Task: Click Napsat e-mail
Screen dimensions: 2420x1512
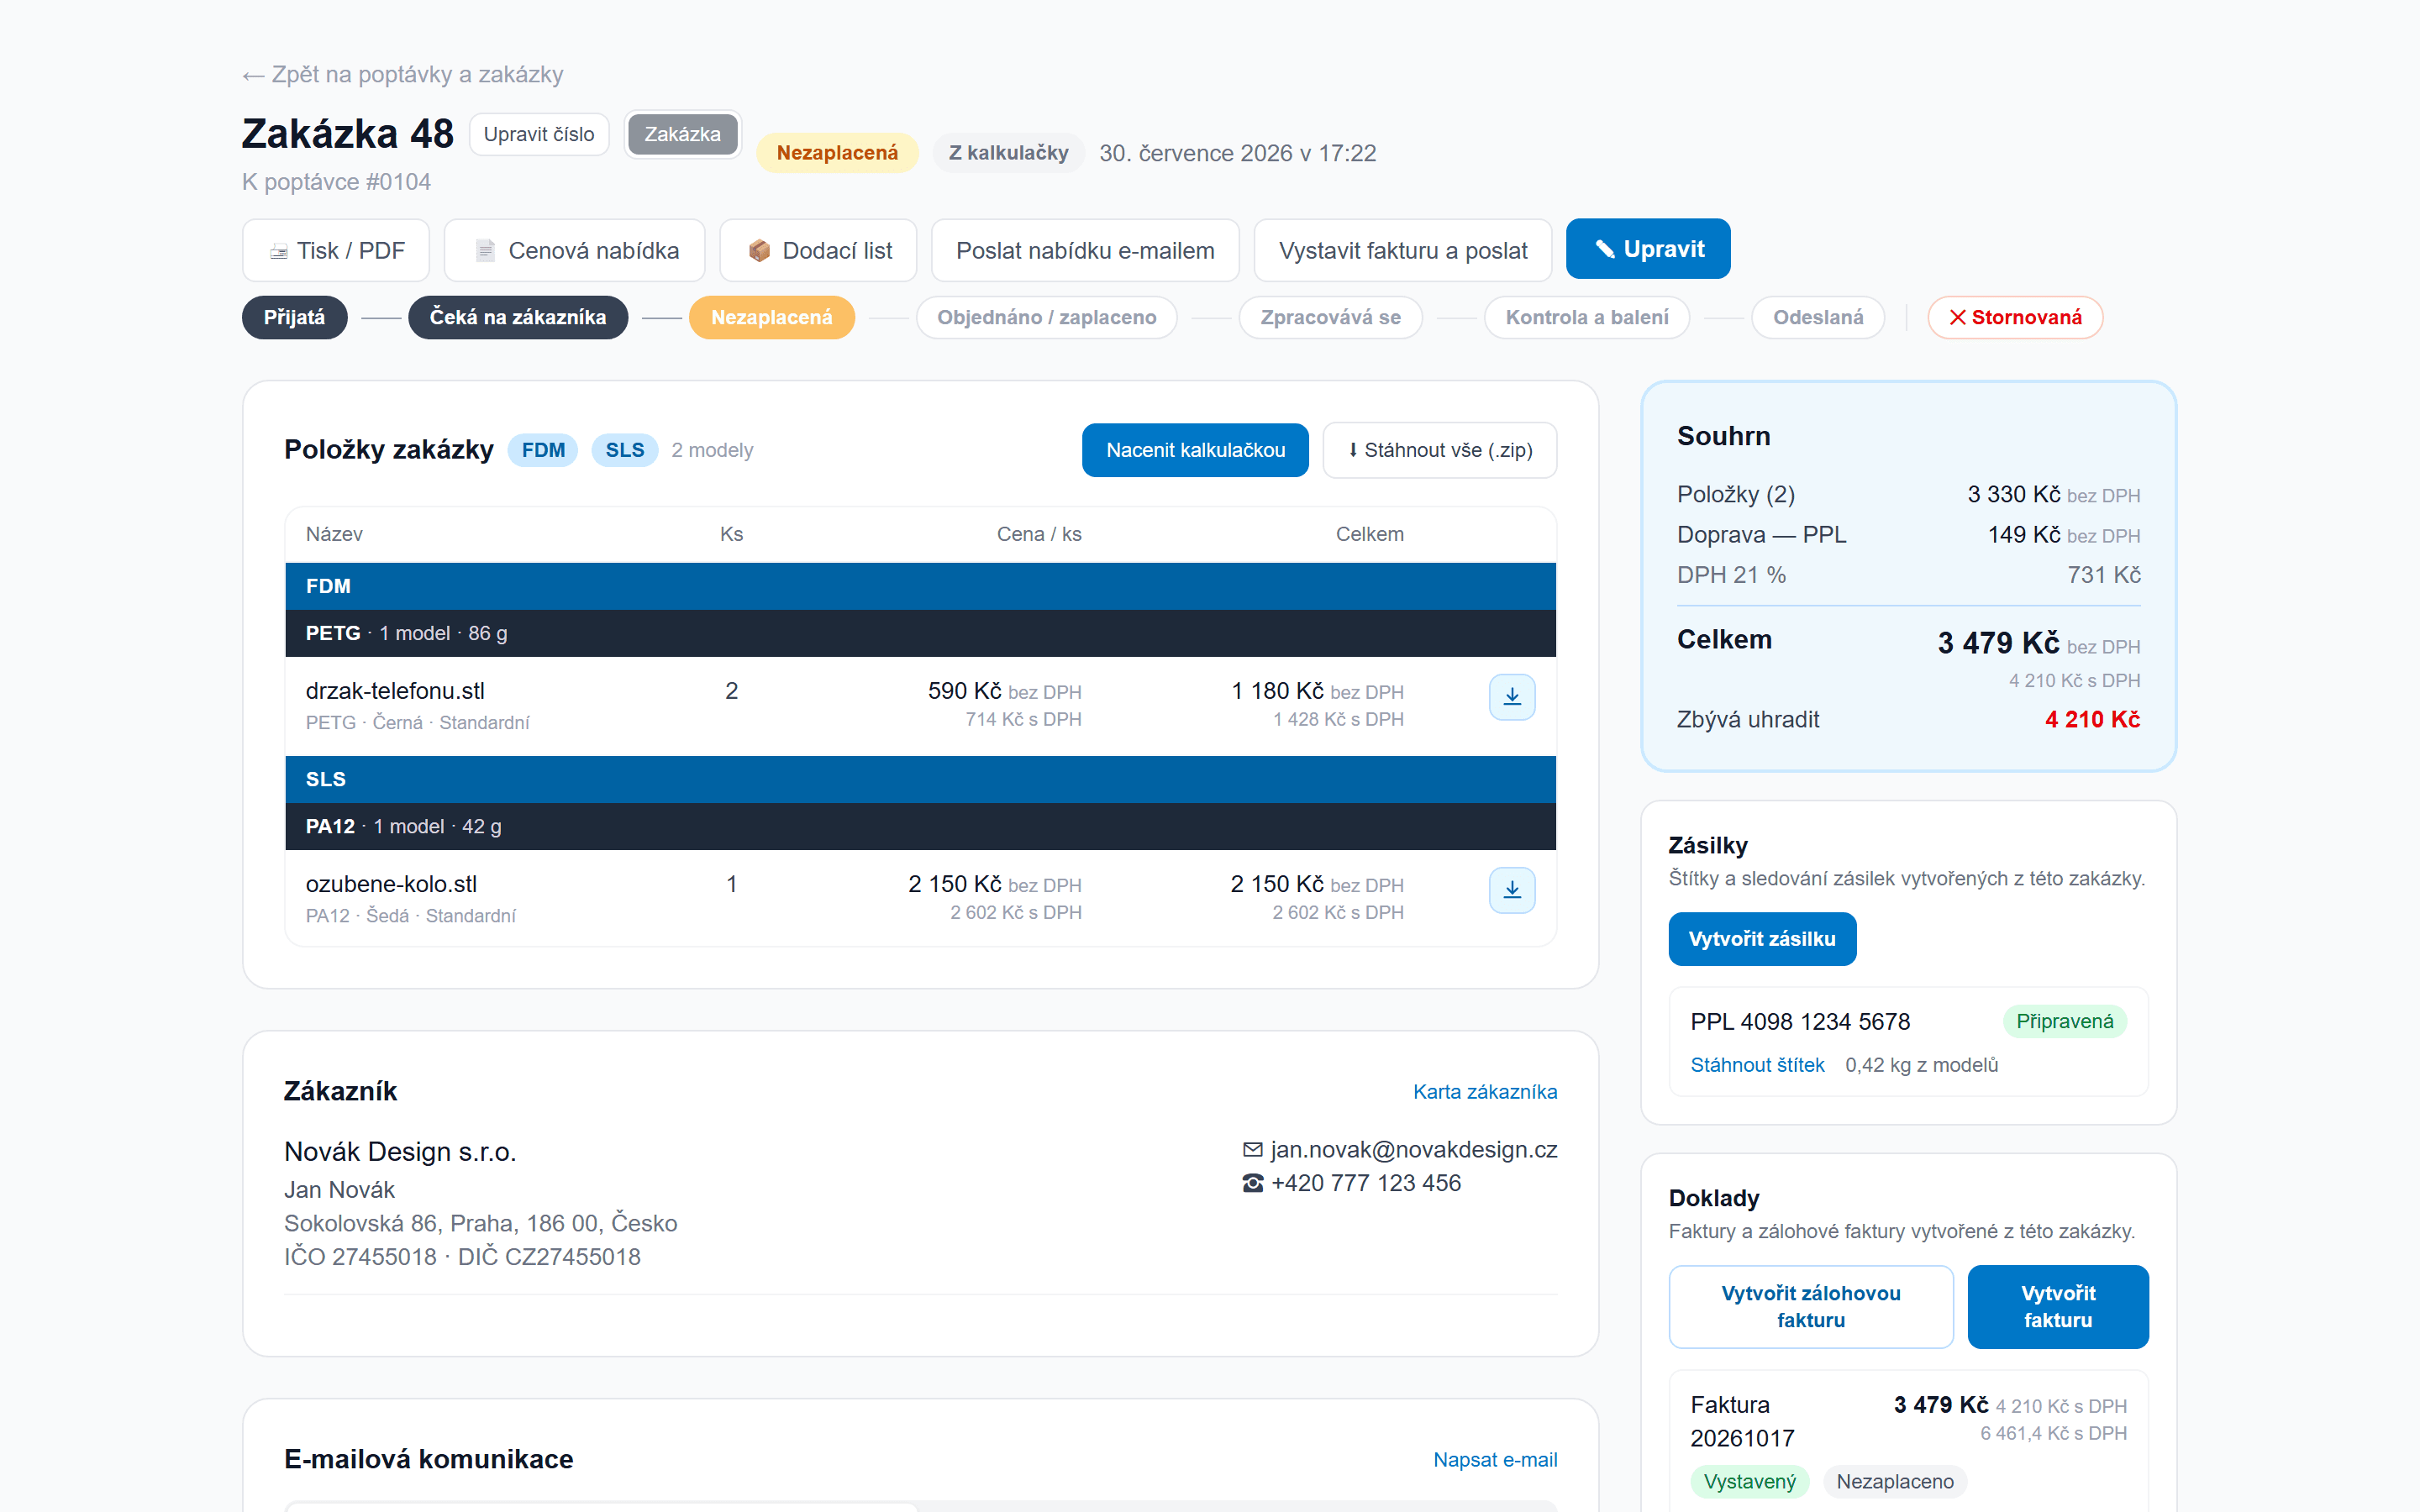Action: pos(1495,1460)
